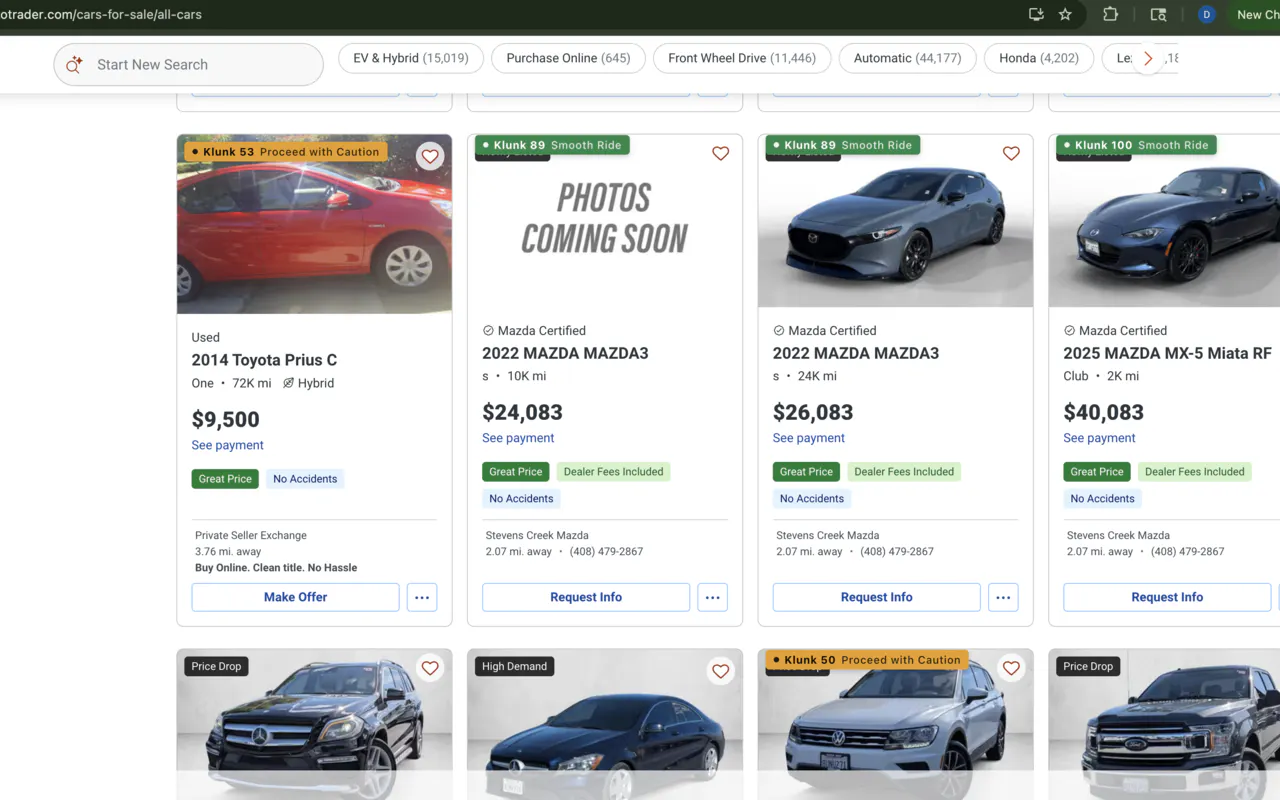Select the Front Wheel Drive filter chip

coord(742,58)
